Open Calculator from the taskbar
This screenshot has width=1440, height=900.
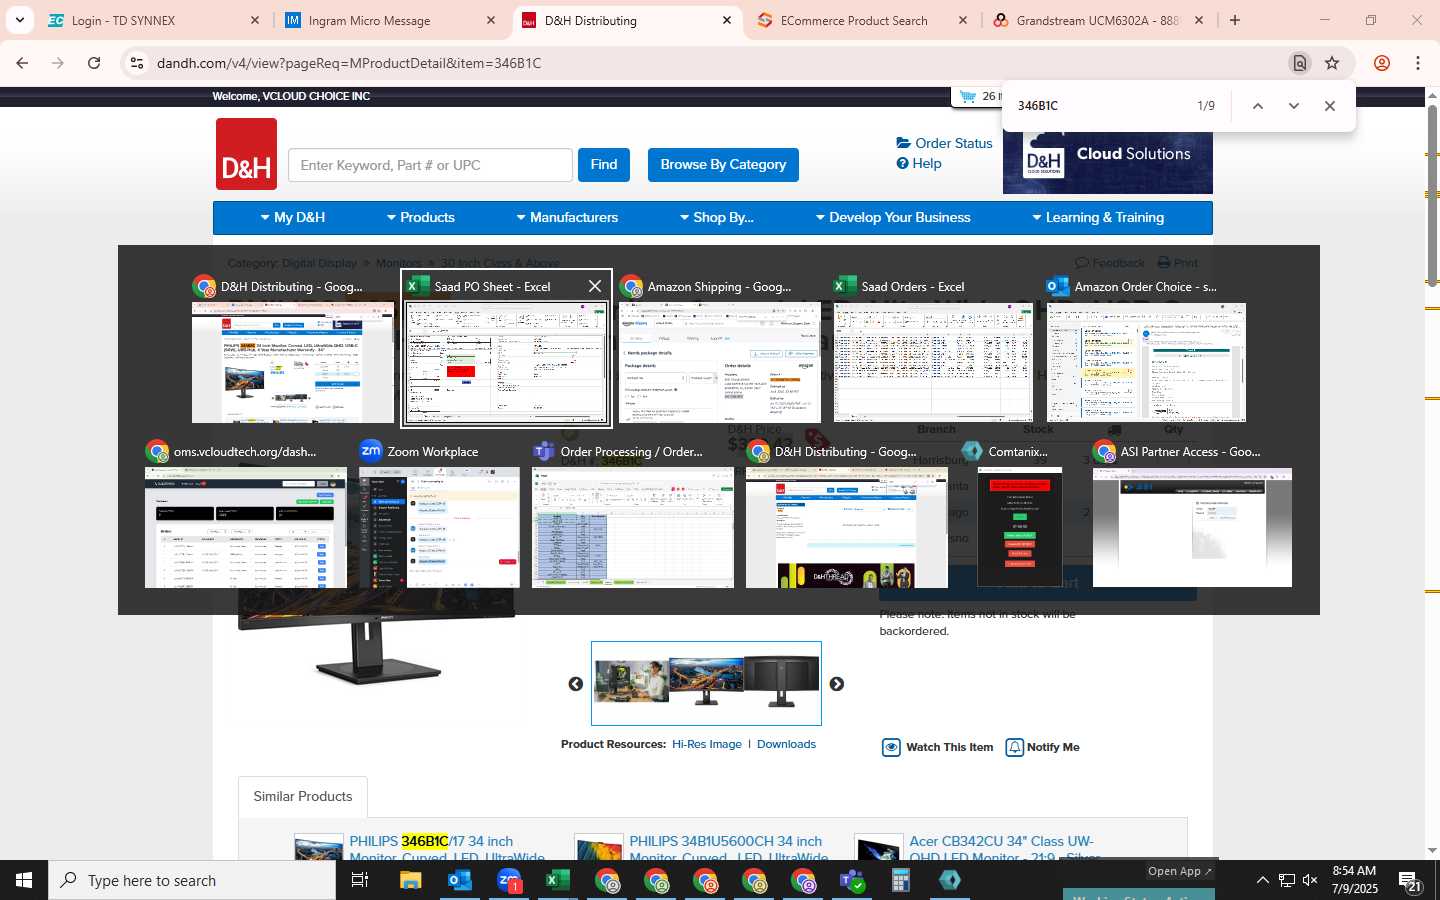[901, 880]
